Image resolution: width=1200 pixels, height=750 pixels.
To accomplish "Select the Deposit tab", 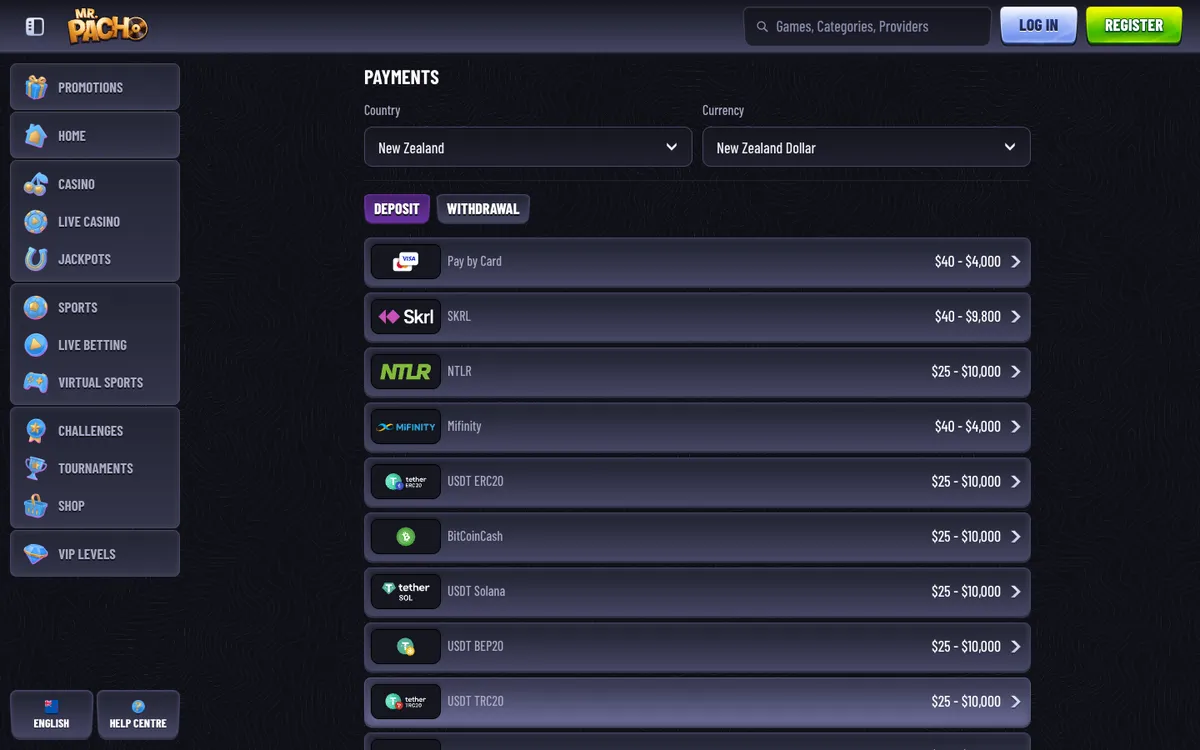I will click(397, 209).
